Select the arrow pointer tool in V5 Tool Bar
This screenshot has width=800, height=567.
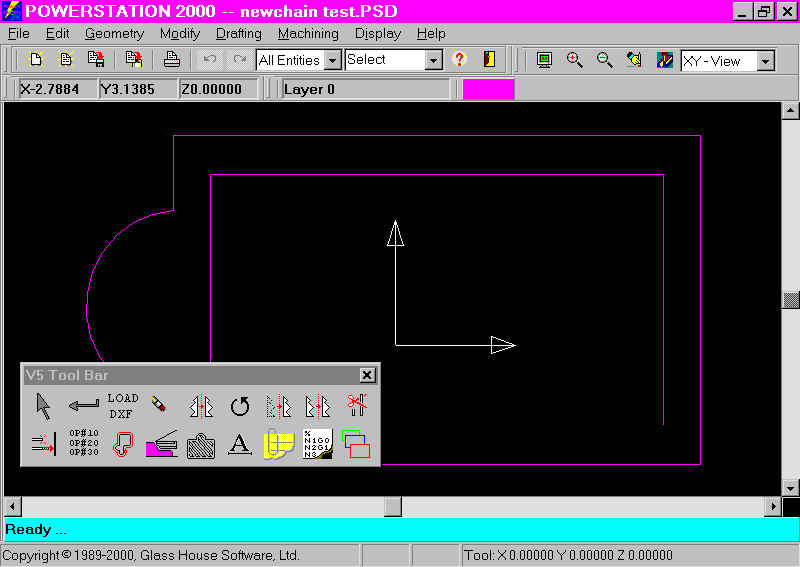click(44, 406)
